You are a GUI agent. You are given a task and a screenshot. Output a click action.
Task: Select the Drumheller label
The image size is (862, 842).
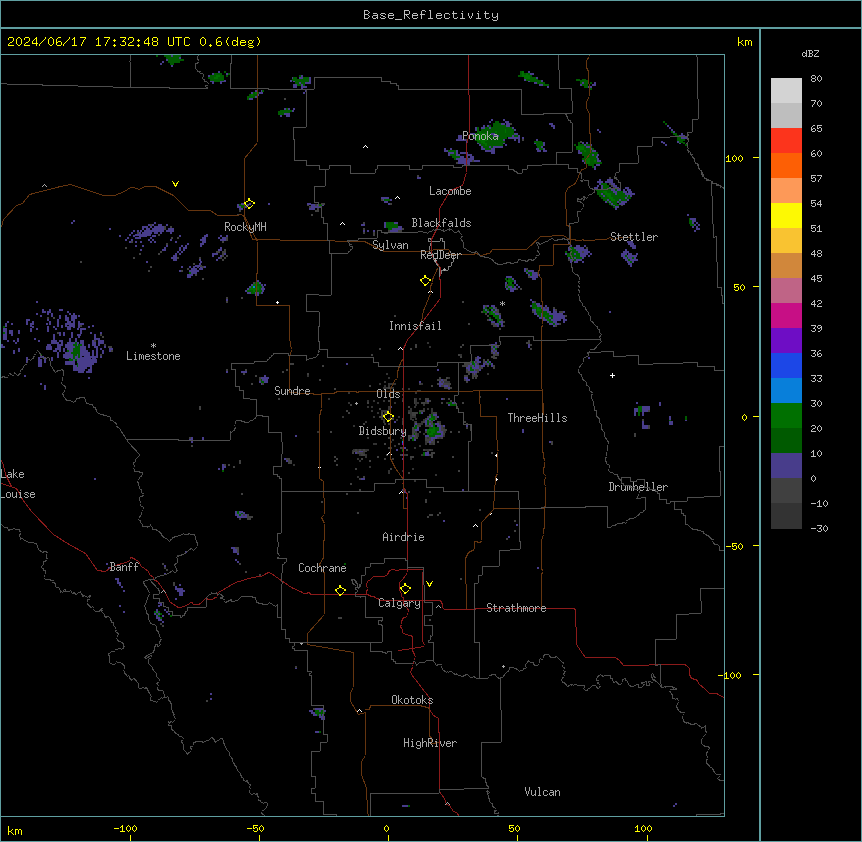tap(638, 487)
